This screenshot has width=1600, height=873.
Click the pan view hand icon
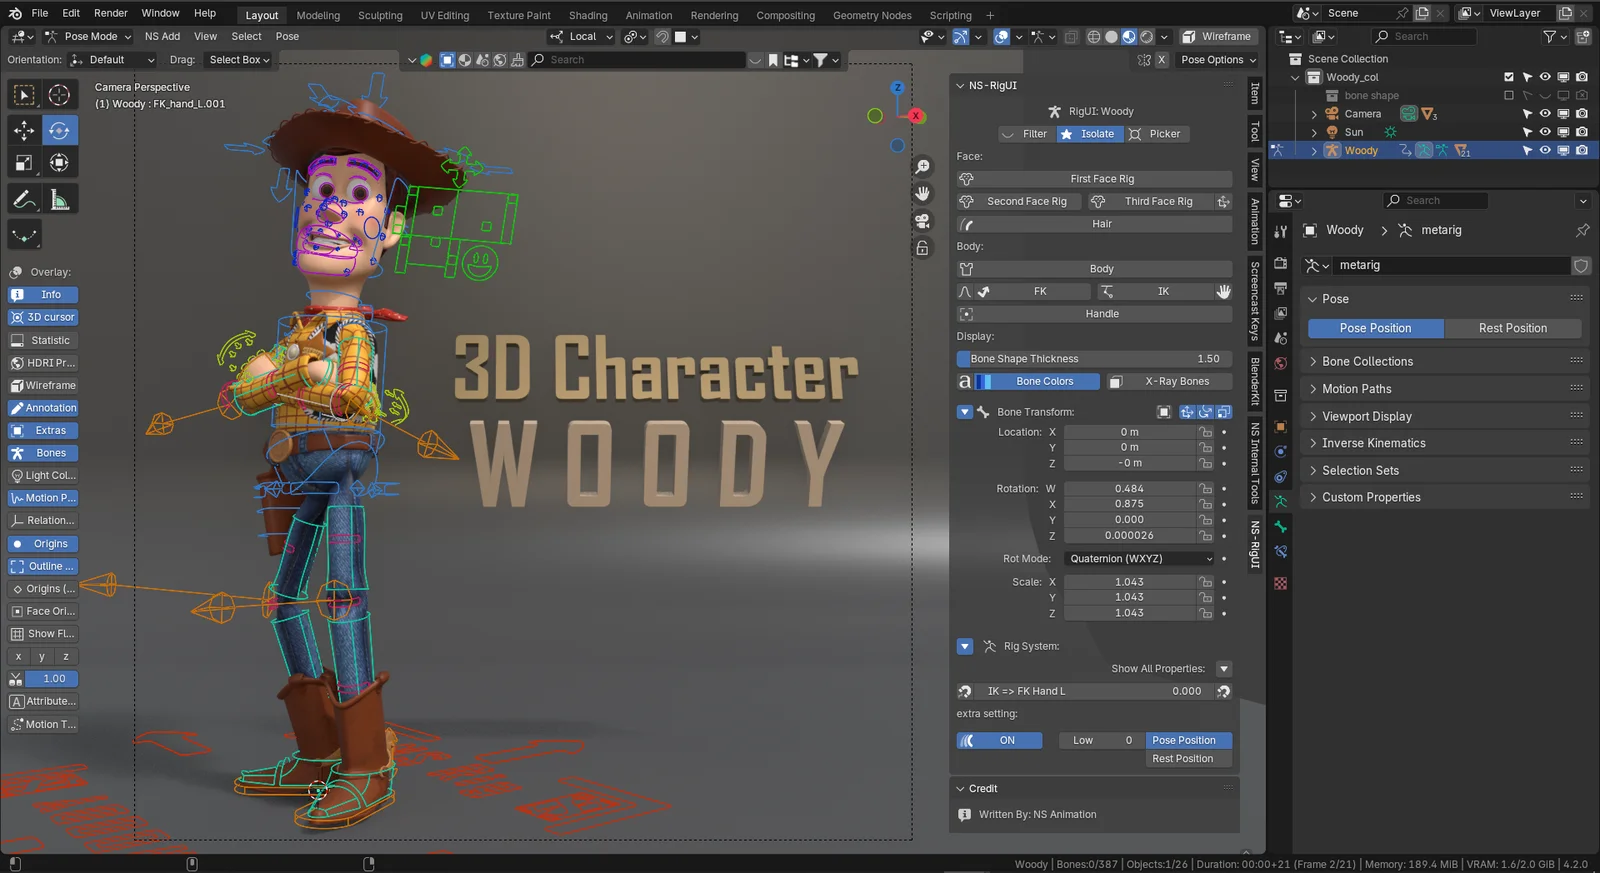point(922,193)
